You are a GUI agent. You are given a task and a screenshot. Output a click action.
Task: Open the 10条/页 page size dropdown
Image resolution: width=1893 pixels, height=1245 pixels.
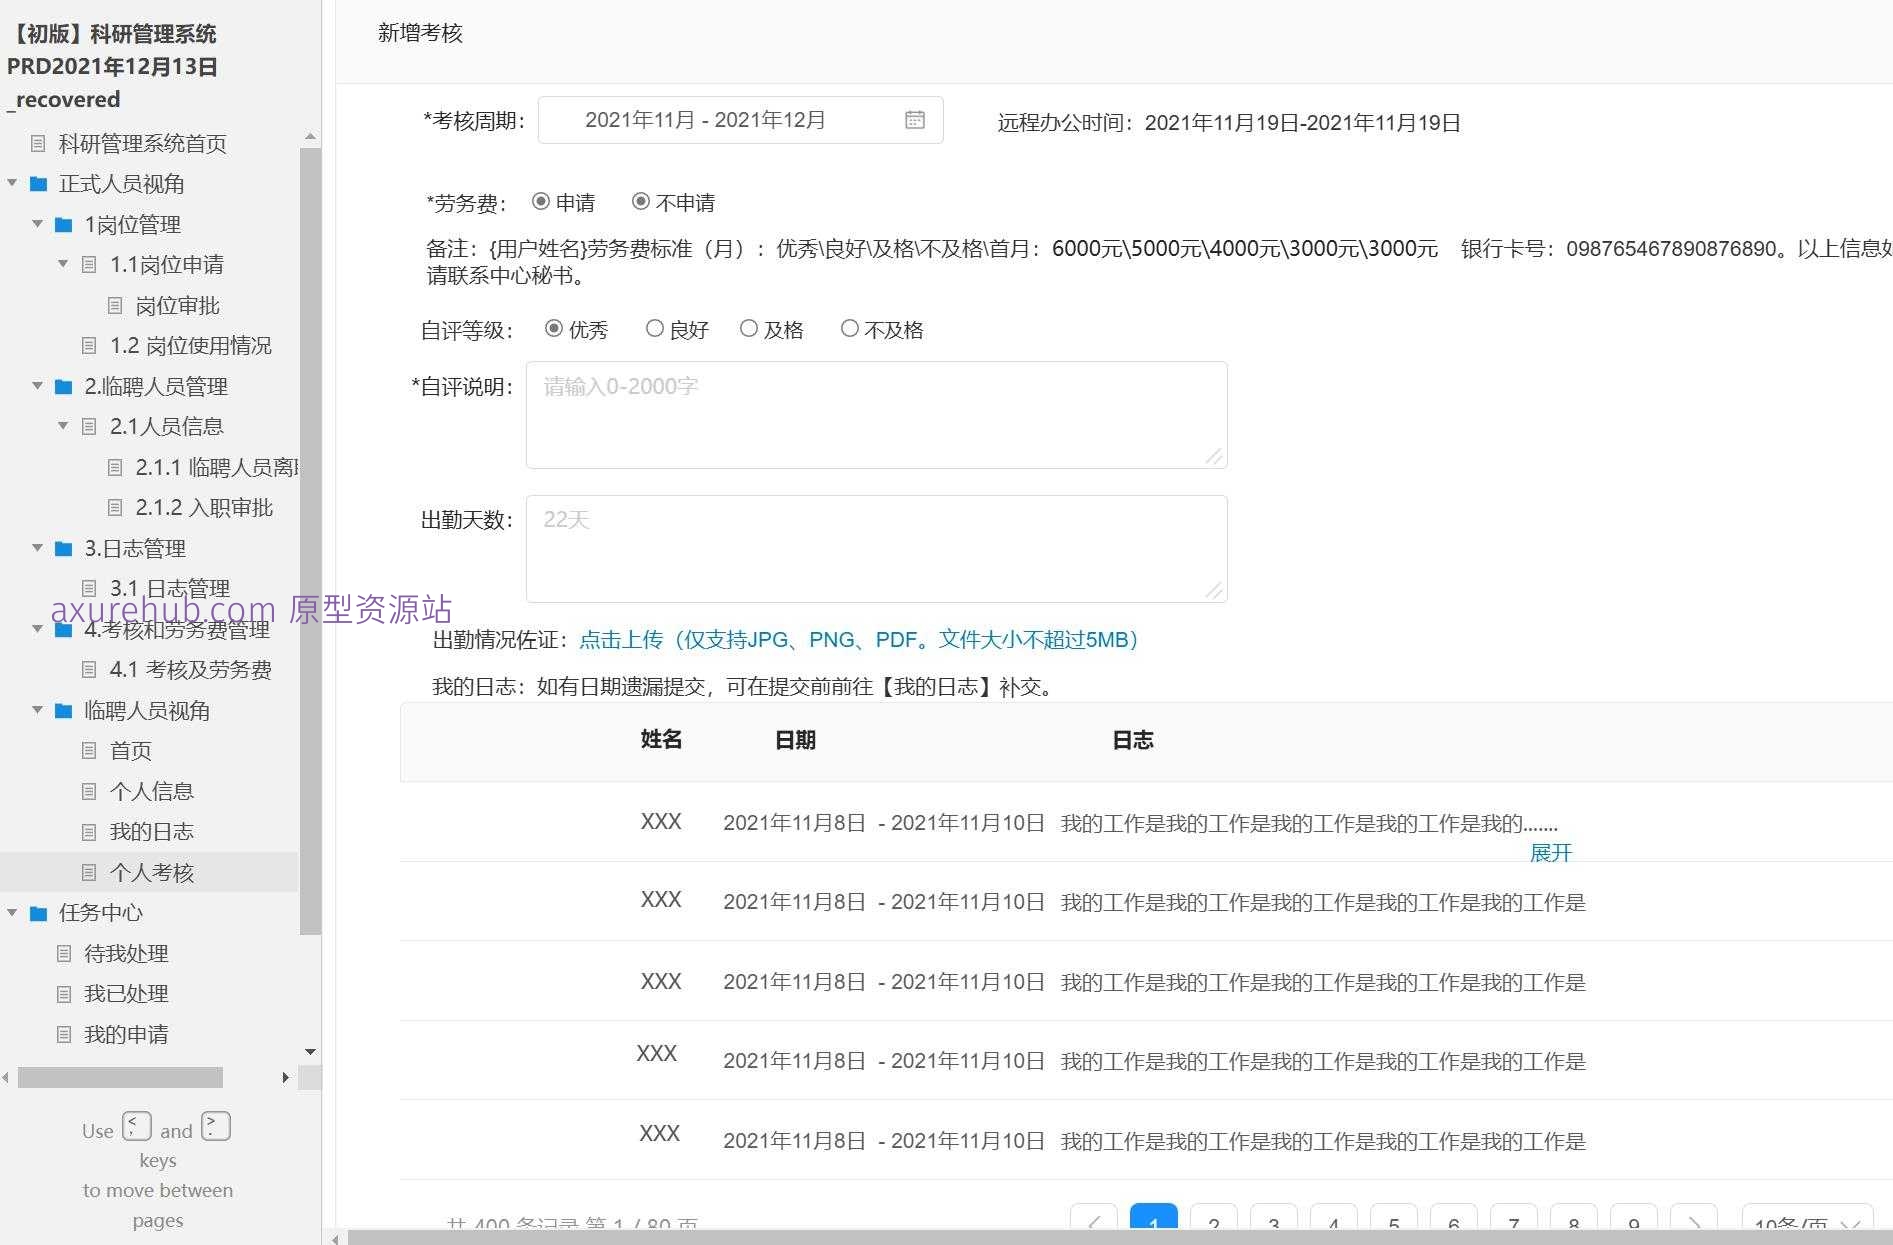1806,1222
